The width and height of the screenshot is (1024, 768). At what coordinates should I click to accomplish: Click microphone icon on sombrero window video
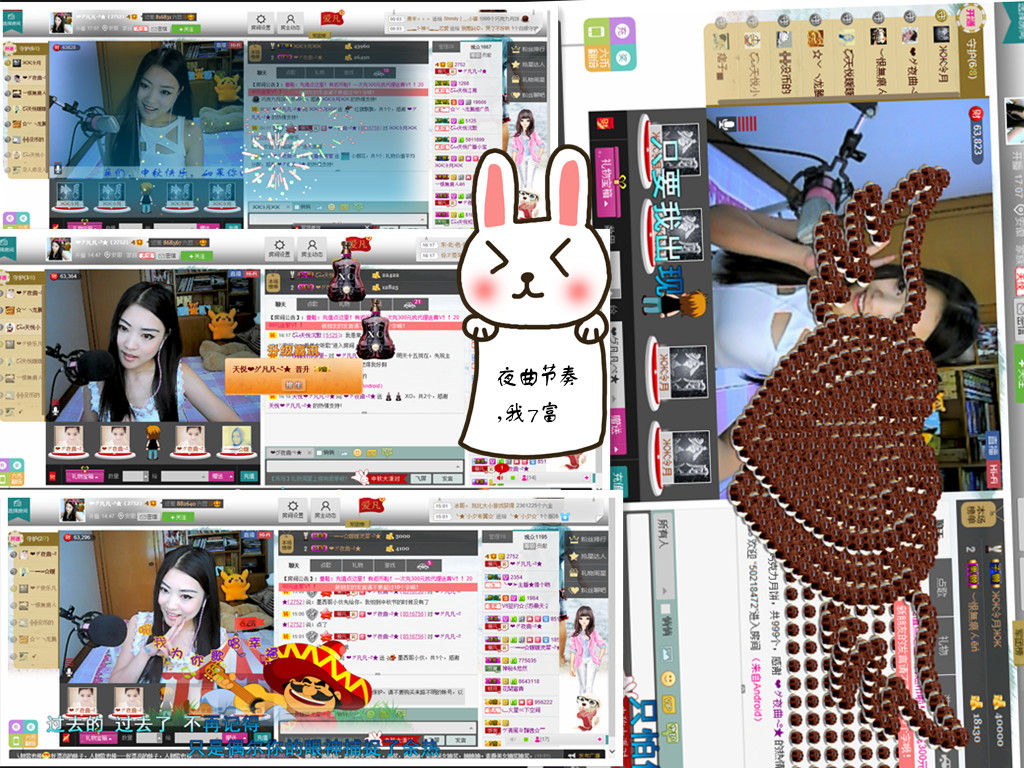click(x=69, y=672)
